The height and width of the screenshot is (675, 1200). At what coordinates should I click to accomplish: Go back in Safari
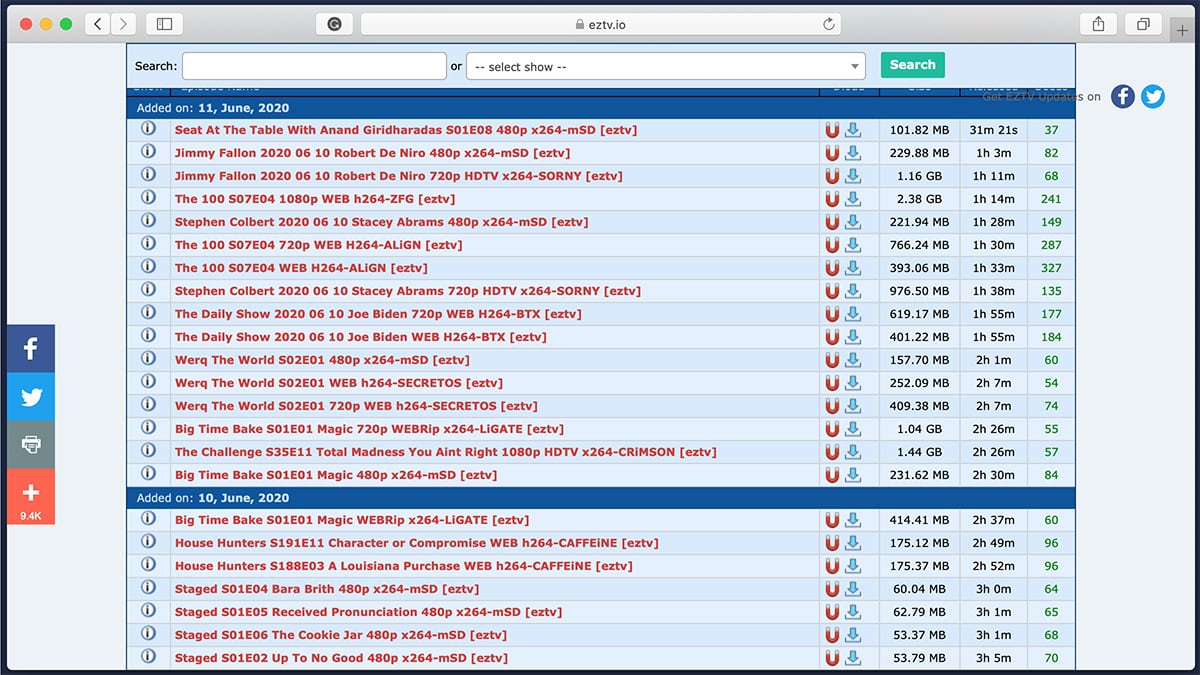click(98, 24)
